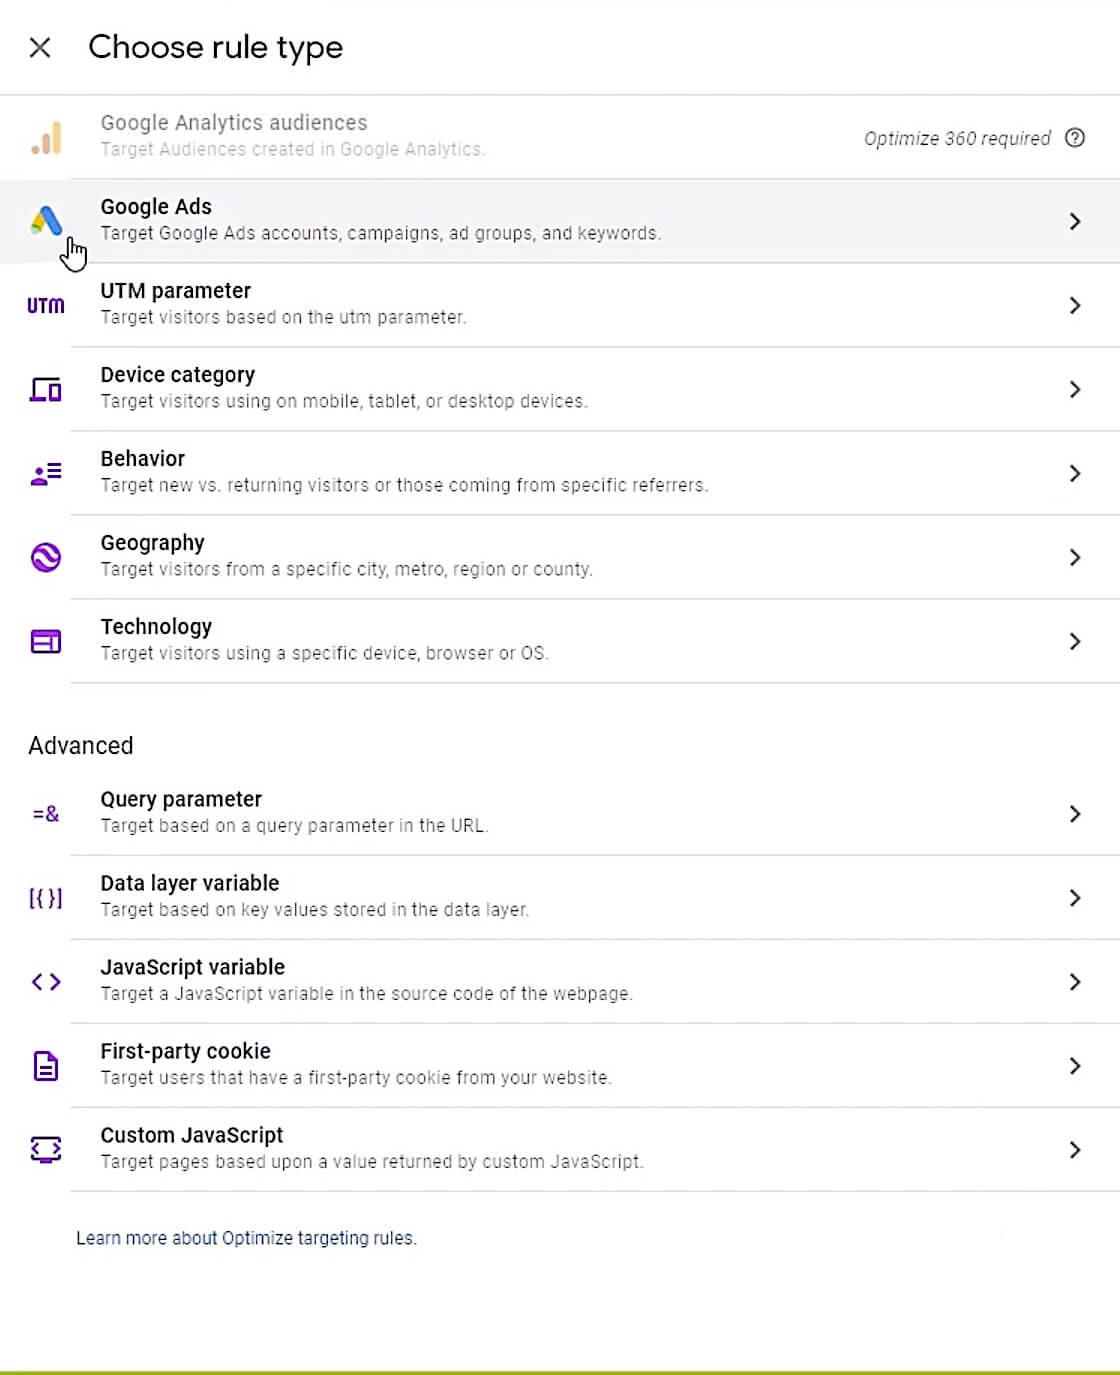The image size is (1120, 1375).
Task: Select the Google Ads rule type
Action: [560, 221]
